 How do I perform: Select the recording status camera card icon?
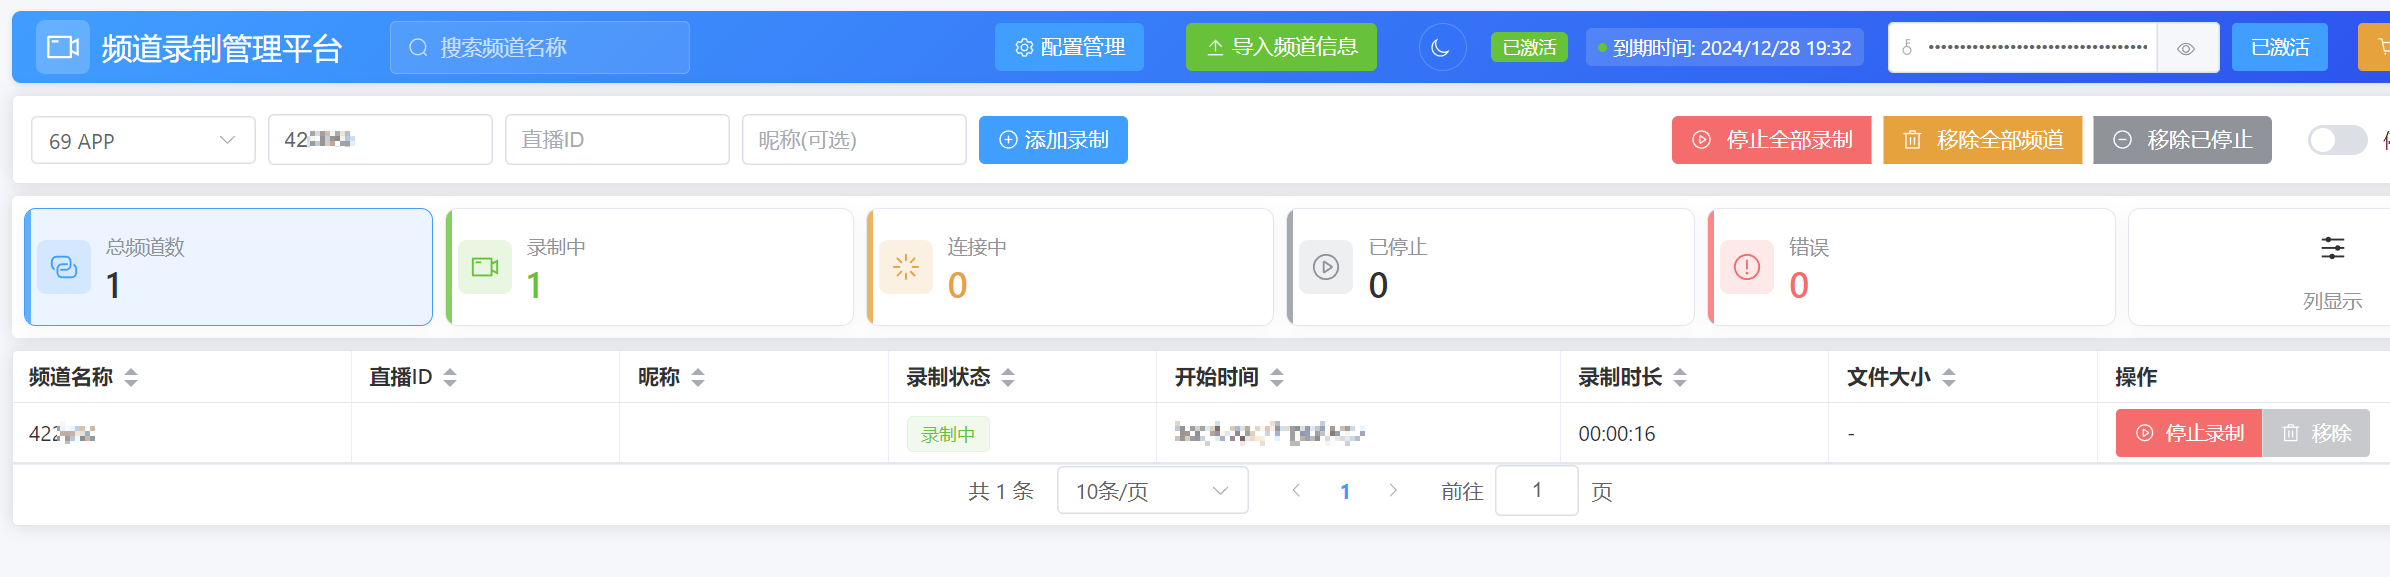pyautogui.click(x=485, y=267)
